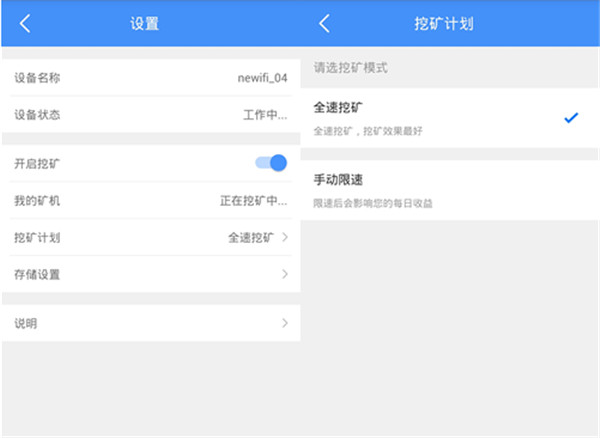Tap back arrow on 设置 screen

coord(25,24)
